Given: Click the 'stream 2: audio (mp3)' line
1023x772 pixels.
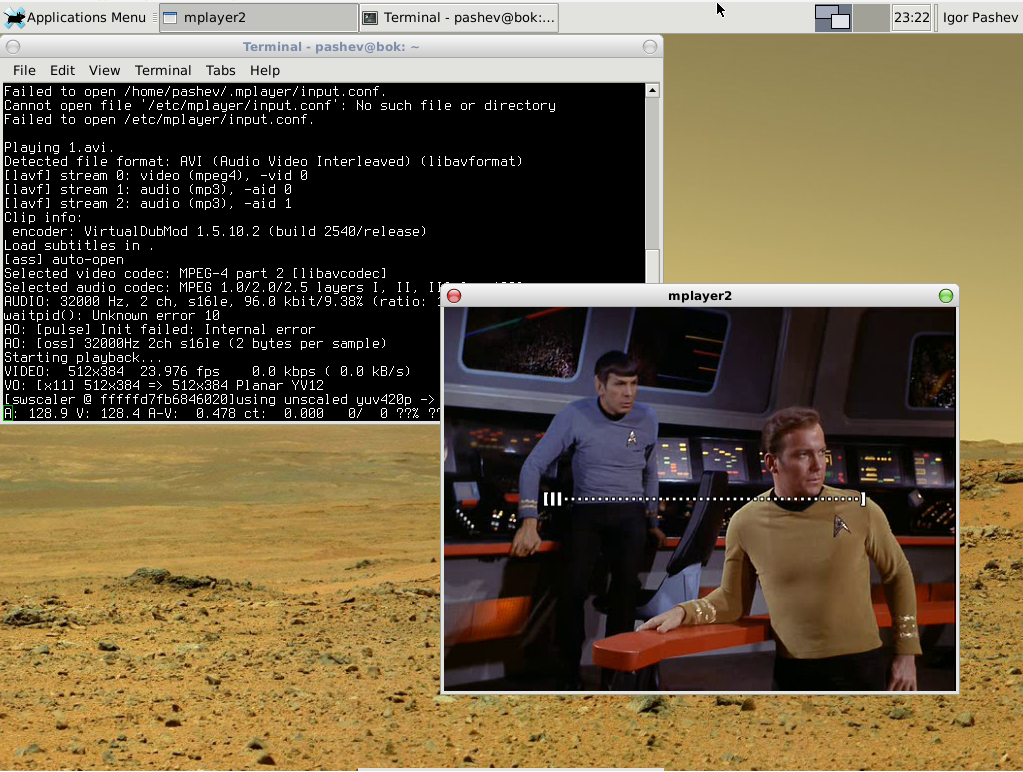Looking at the screenshot, I should (148, 204).
